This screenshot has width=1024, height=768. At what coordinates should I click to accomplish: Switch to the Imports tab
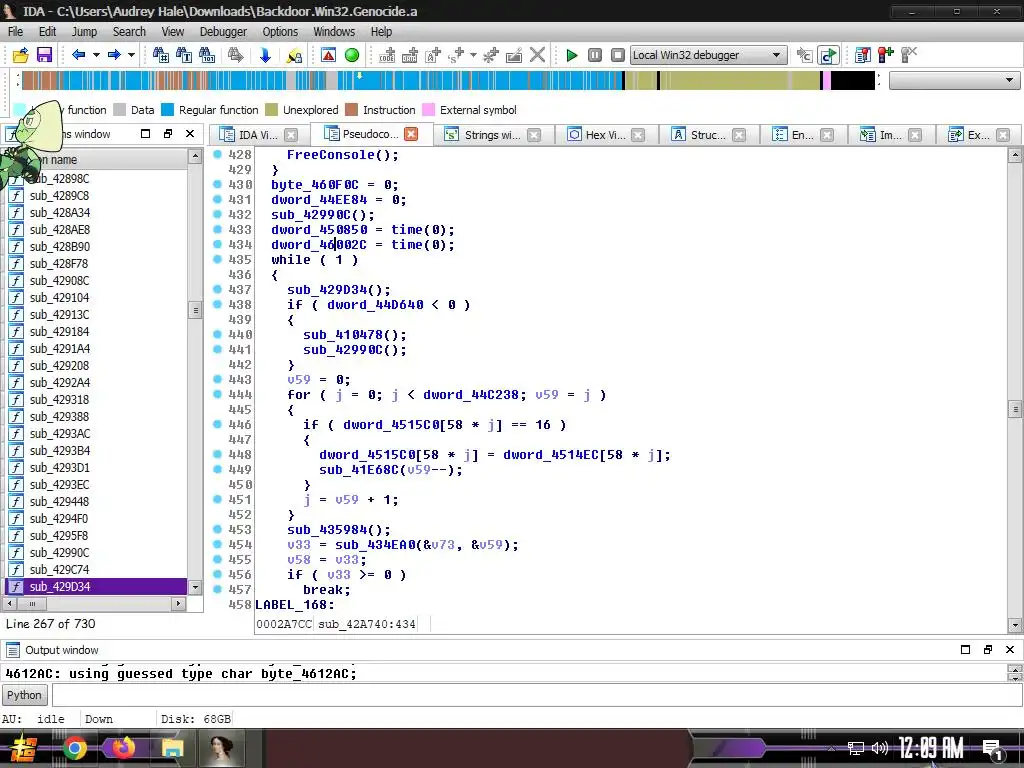(889, 135)
